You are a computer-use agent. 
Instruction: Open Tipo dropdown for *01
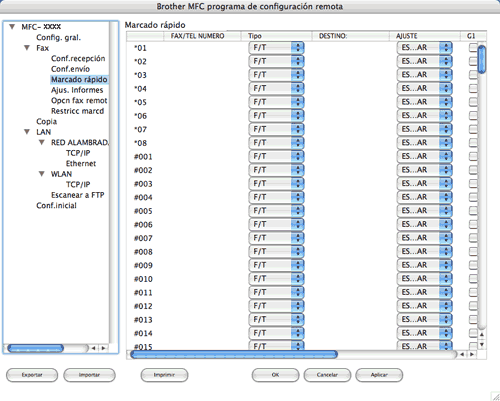[x=276, y=48]
